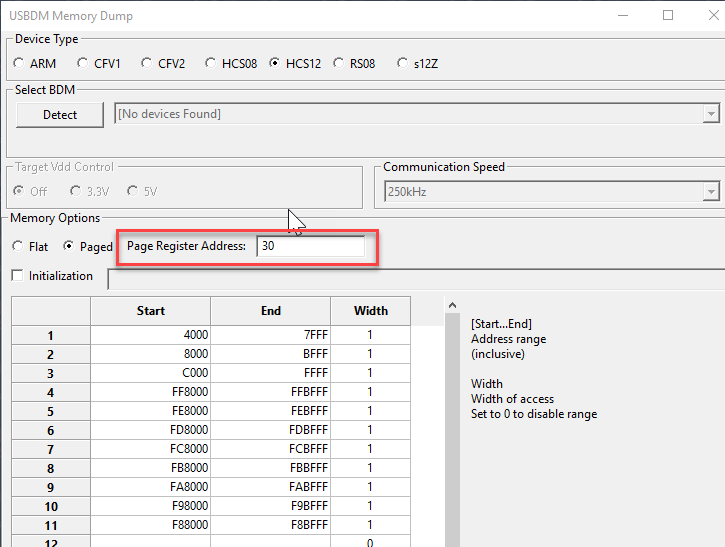Click End cell FABFFF
The height and width of the screenshot is (547, 725).
click(270, 487)
